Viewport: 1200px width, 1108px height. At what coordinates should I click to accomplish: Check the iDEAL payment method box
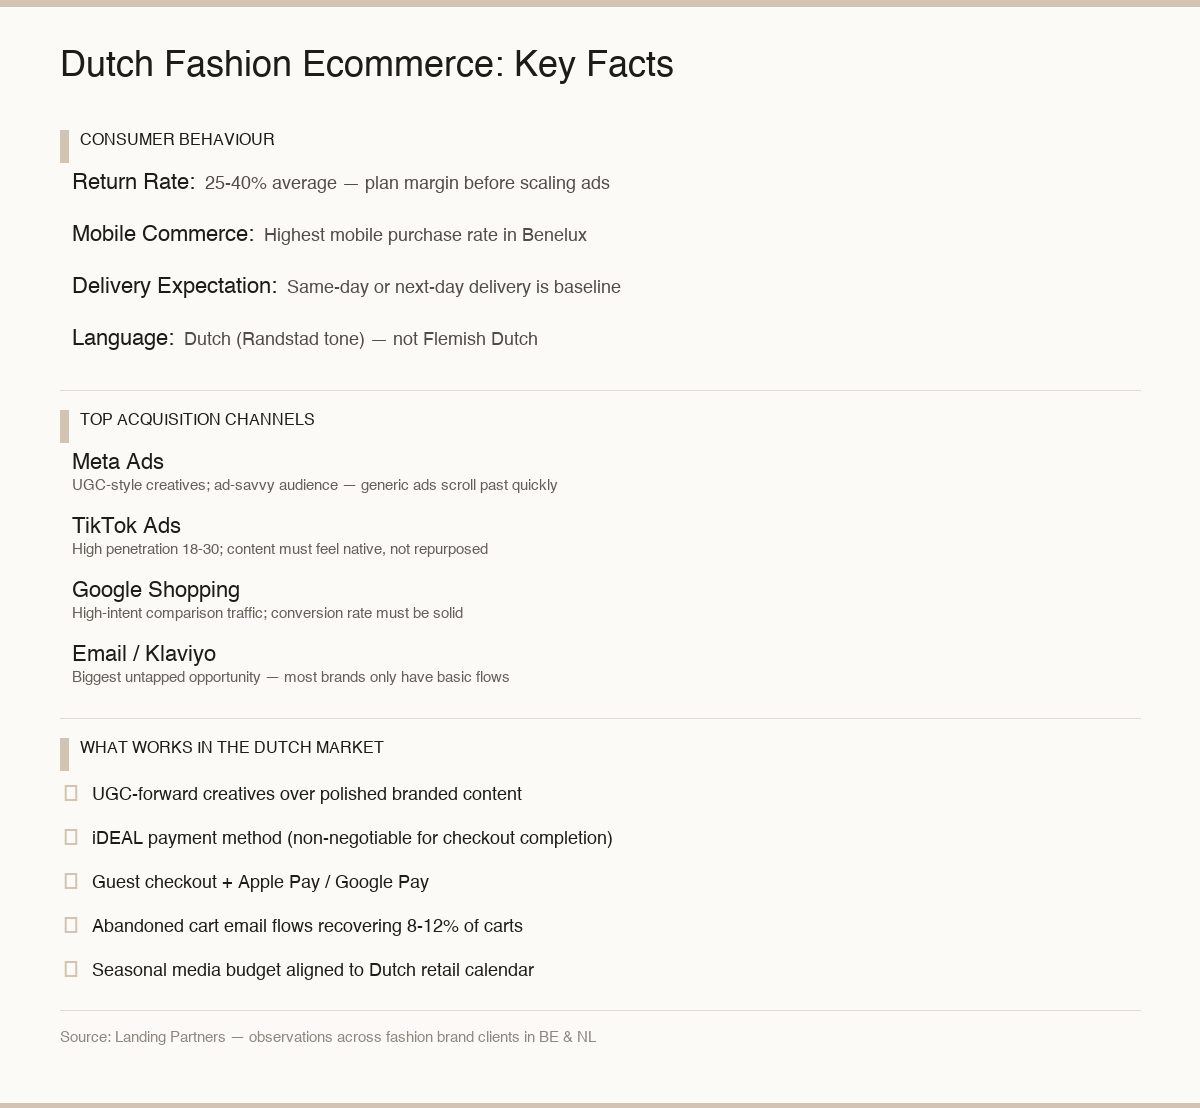click(71, 837)
